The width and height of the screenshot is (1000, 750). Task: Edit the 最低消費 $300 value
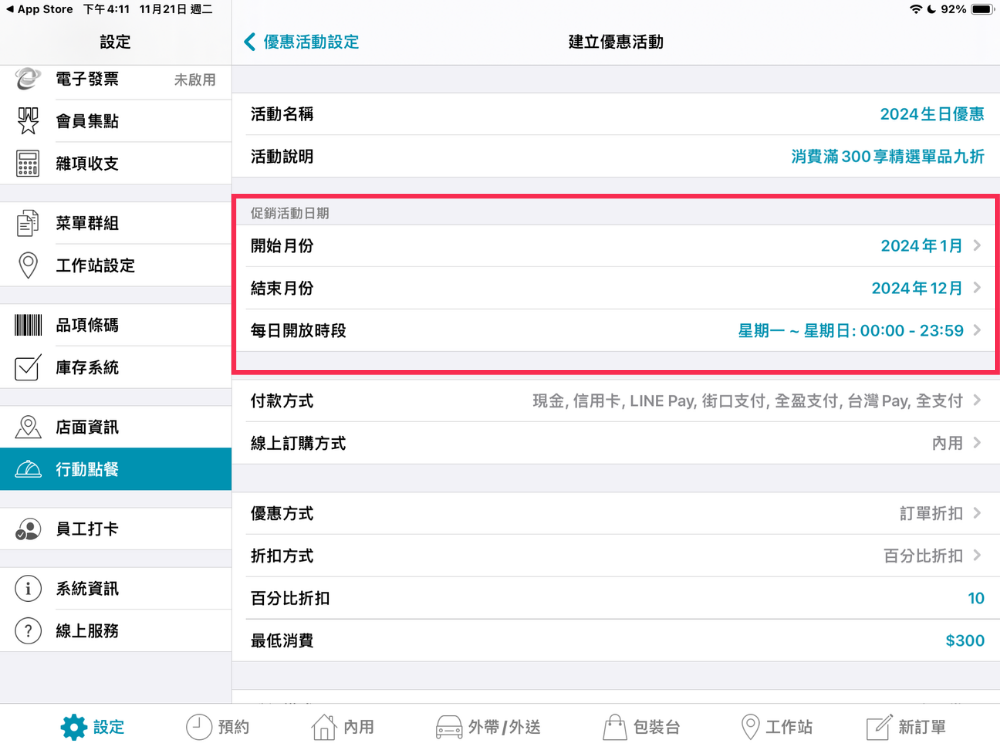point(964,641)
